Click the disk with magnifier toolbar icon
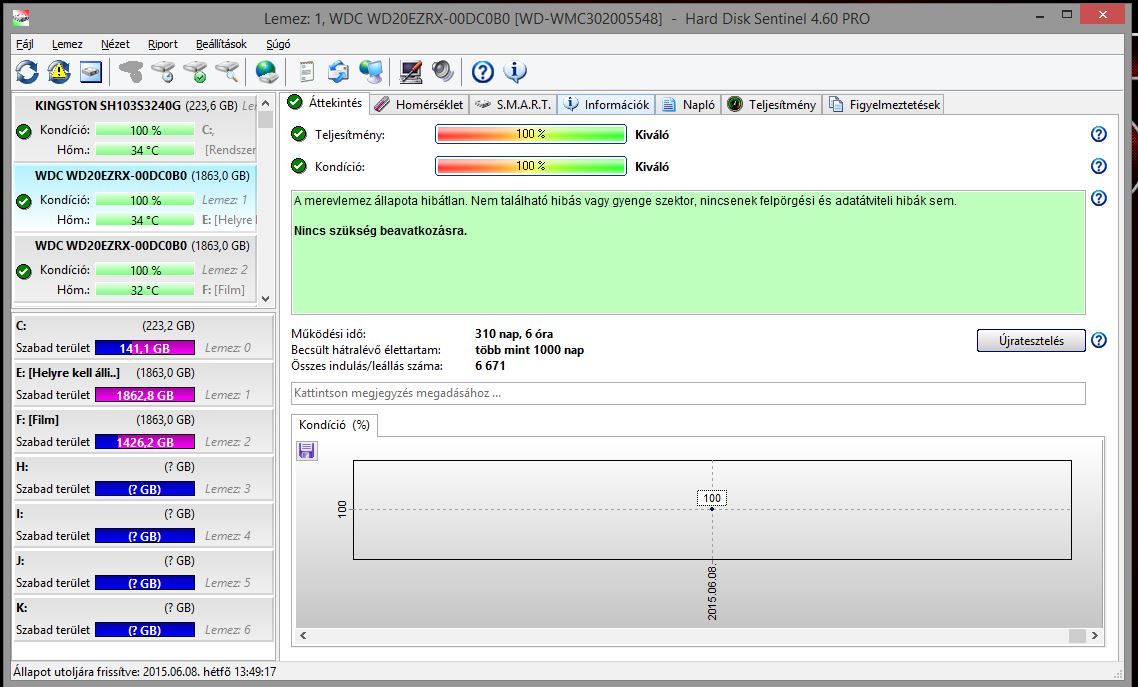 (x=227, y=72)
